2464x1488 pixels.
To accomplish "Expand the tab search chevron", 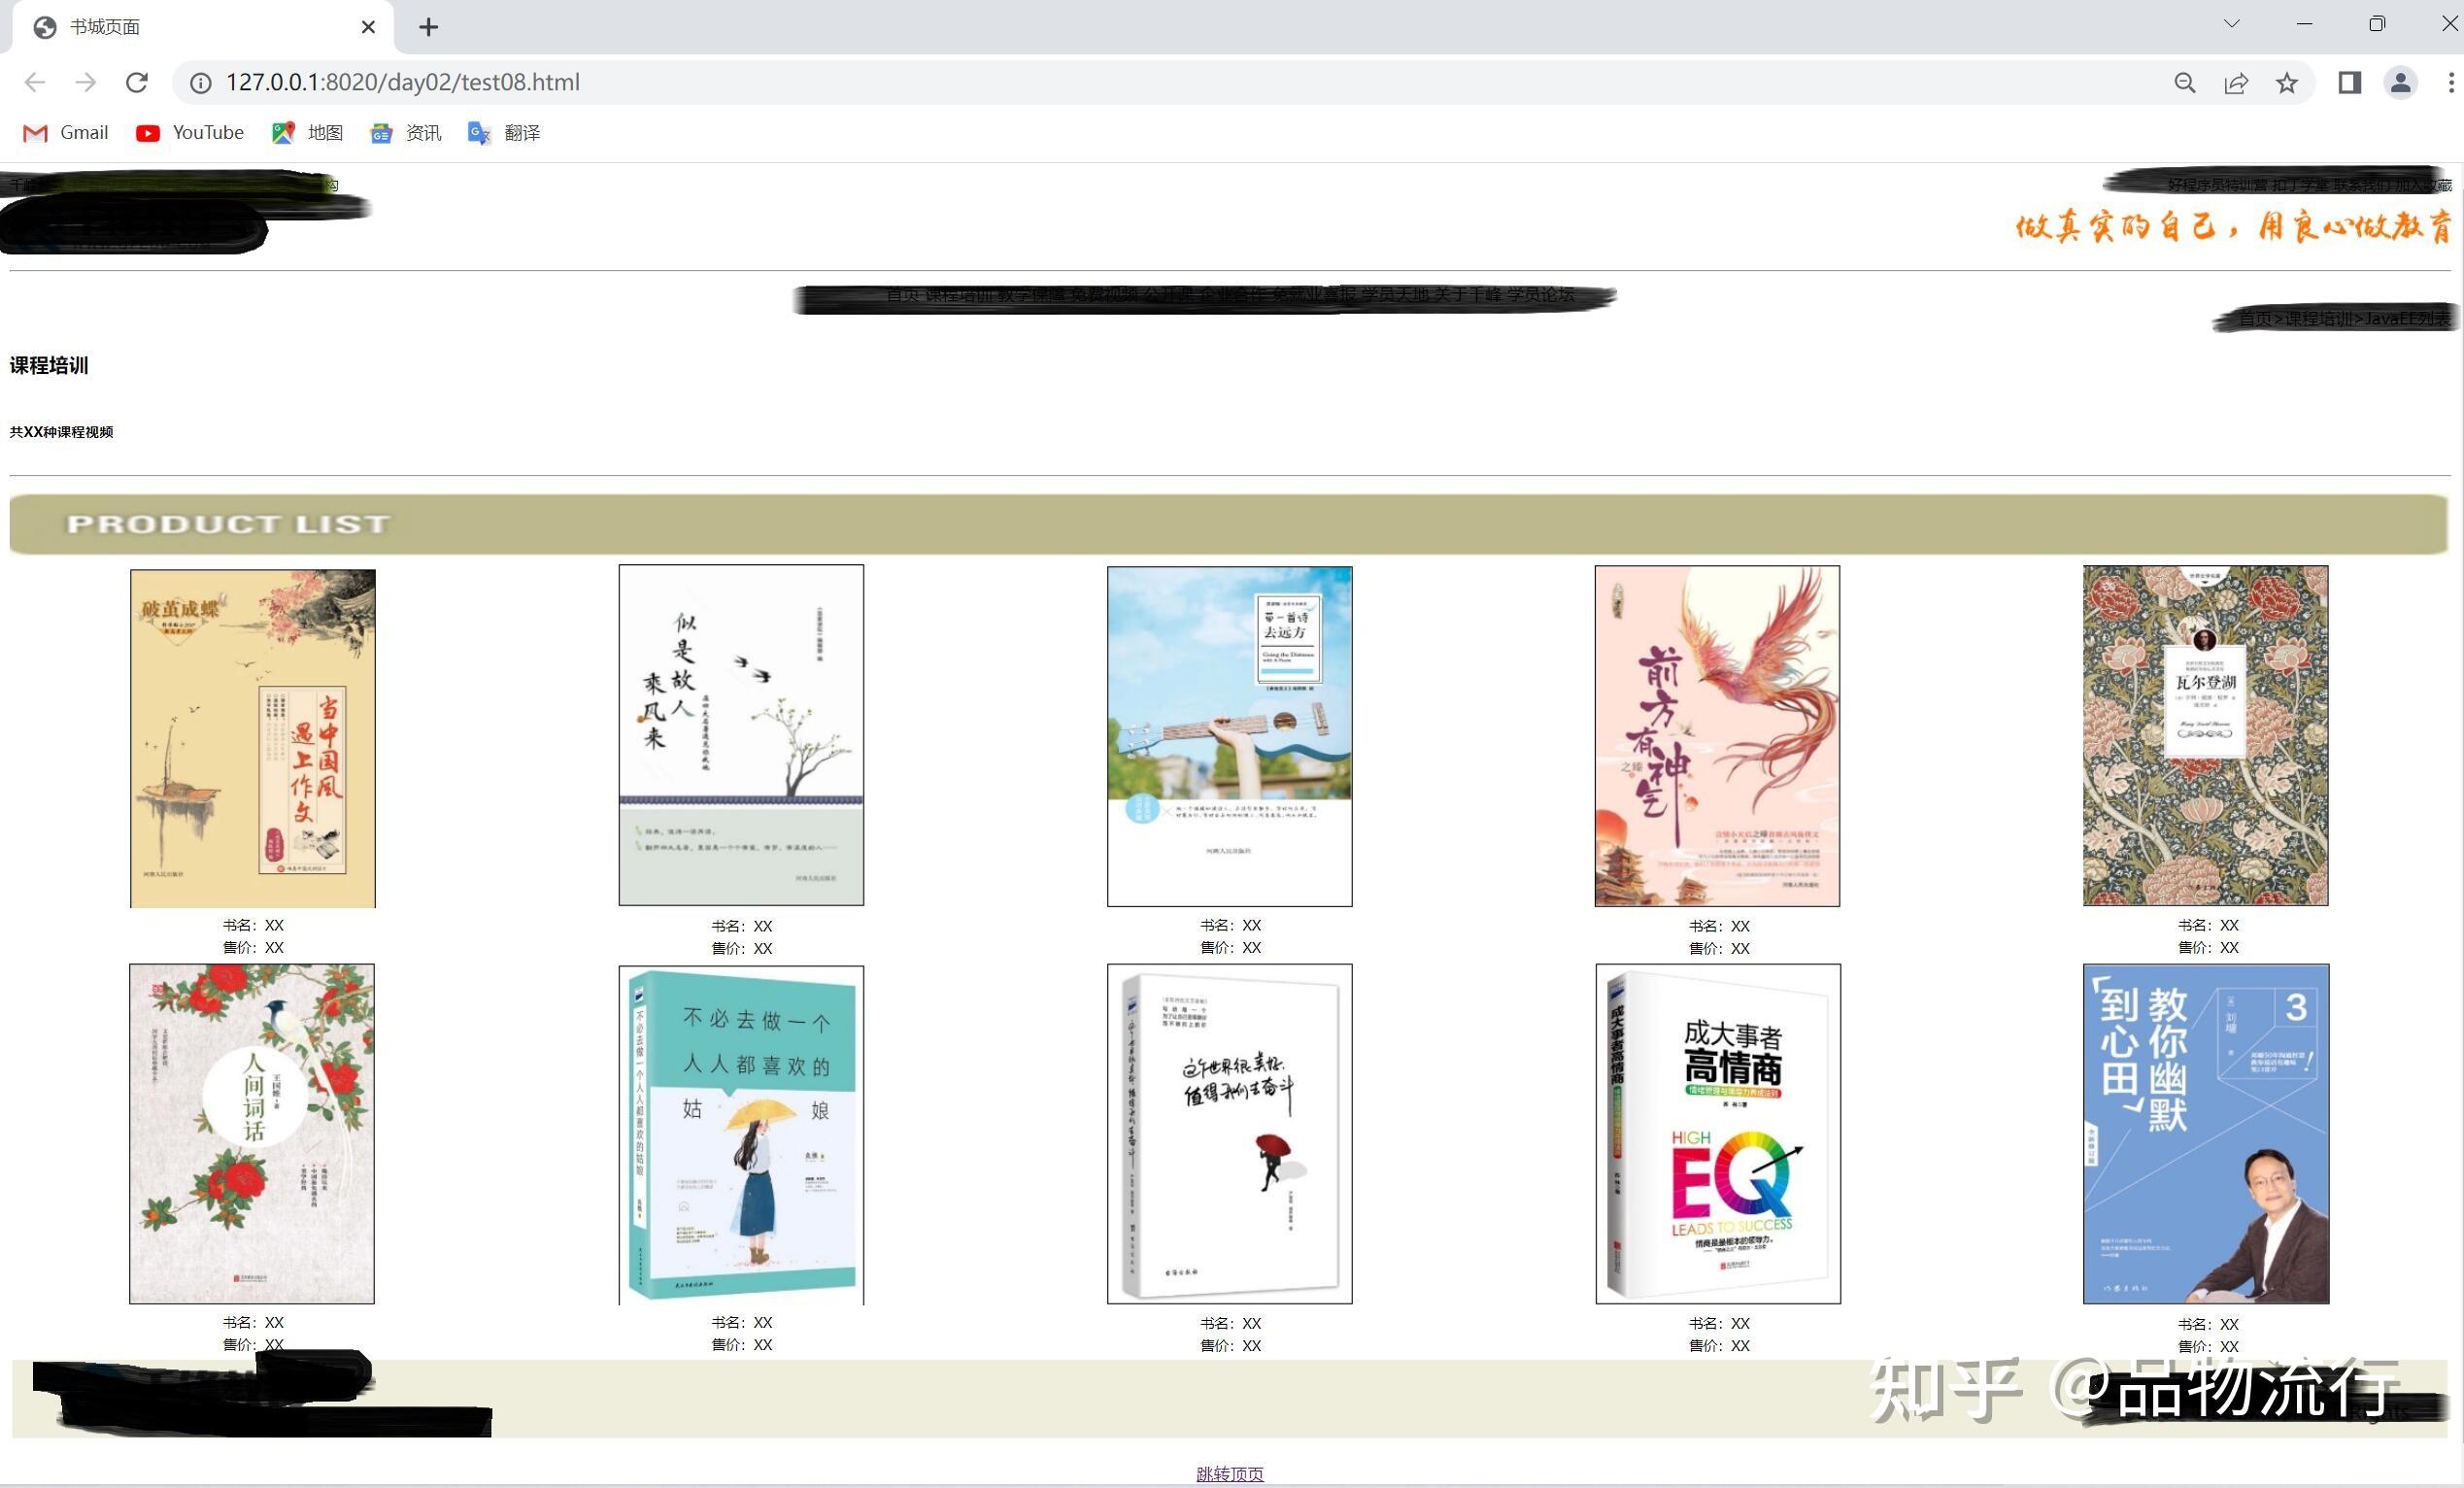I will pos(2231,24).
